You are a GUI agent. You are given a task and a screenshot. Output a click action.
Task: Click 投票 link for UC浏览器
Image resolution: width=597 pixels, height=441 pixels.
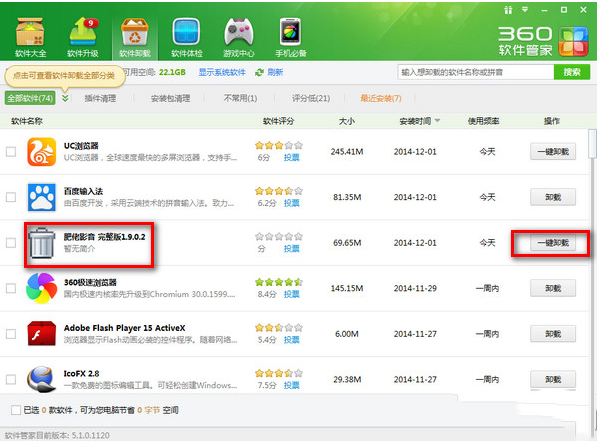(x=291, y=157)
